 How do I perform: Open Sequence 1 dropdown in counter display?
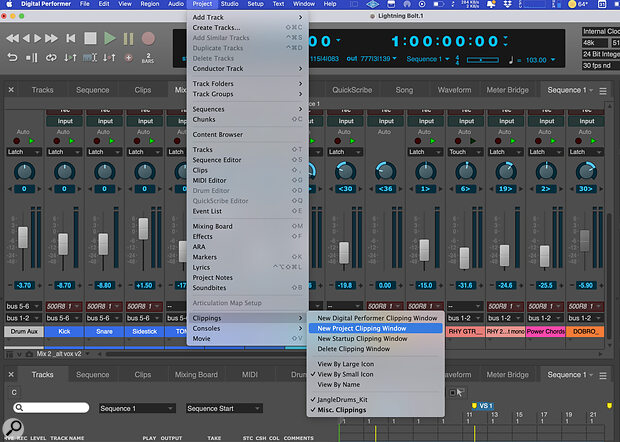[428, 59]
